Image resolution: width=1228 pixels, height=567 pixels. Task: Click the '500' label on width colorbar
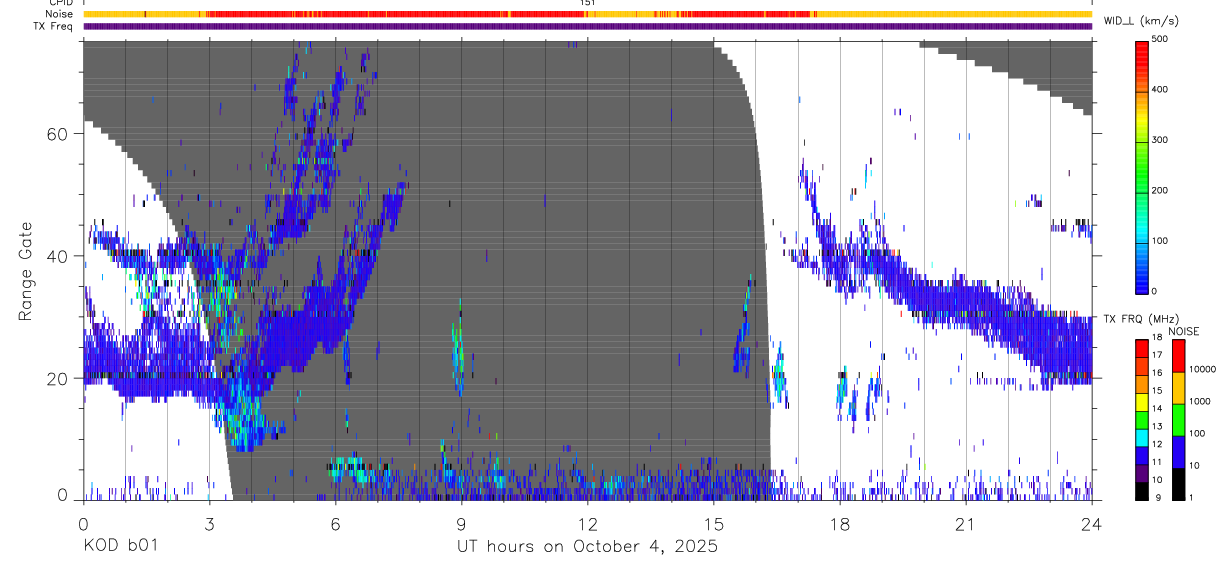pos(1162,39)
